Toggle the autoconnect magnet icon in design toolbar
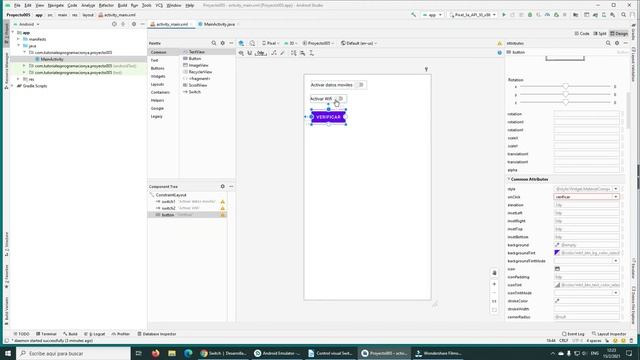Image resolution: width=640 pixels, height=360 pixels. [250, 53]
